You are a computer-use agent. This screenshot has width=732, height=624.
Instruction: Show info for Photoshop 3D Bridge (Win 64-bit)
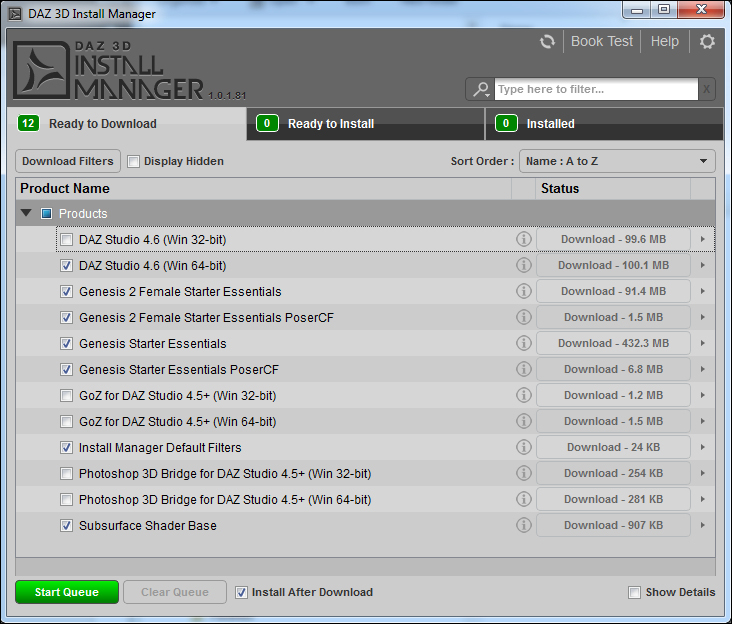523,499
